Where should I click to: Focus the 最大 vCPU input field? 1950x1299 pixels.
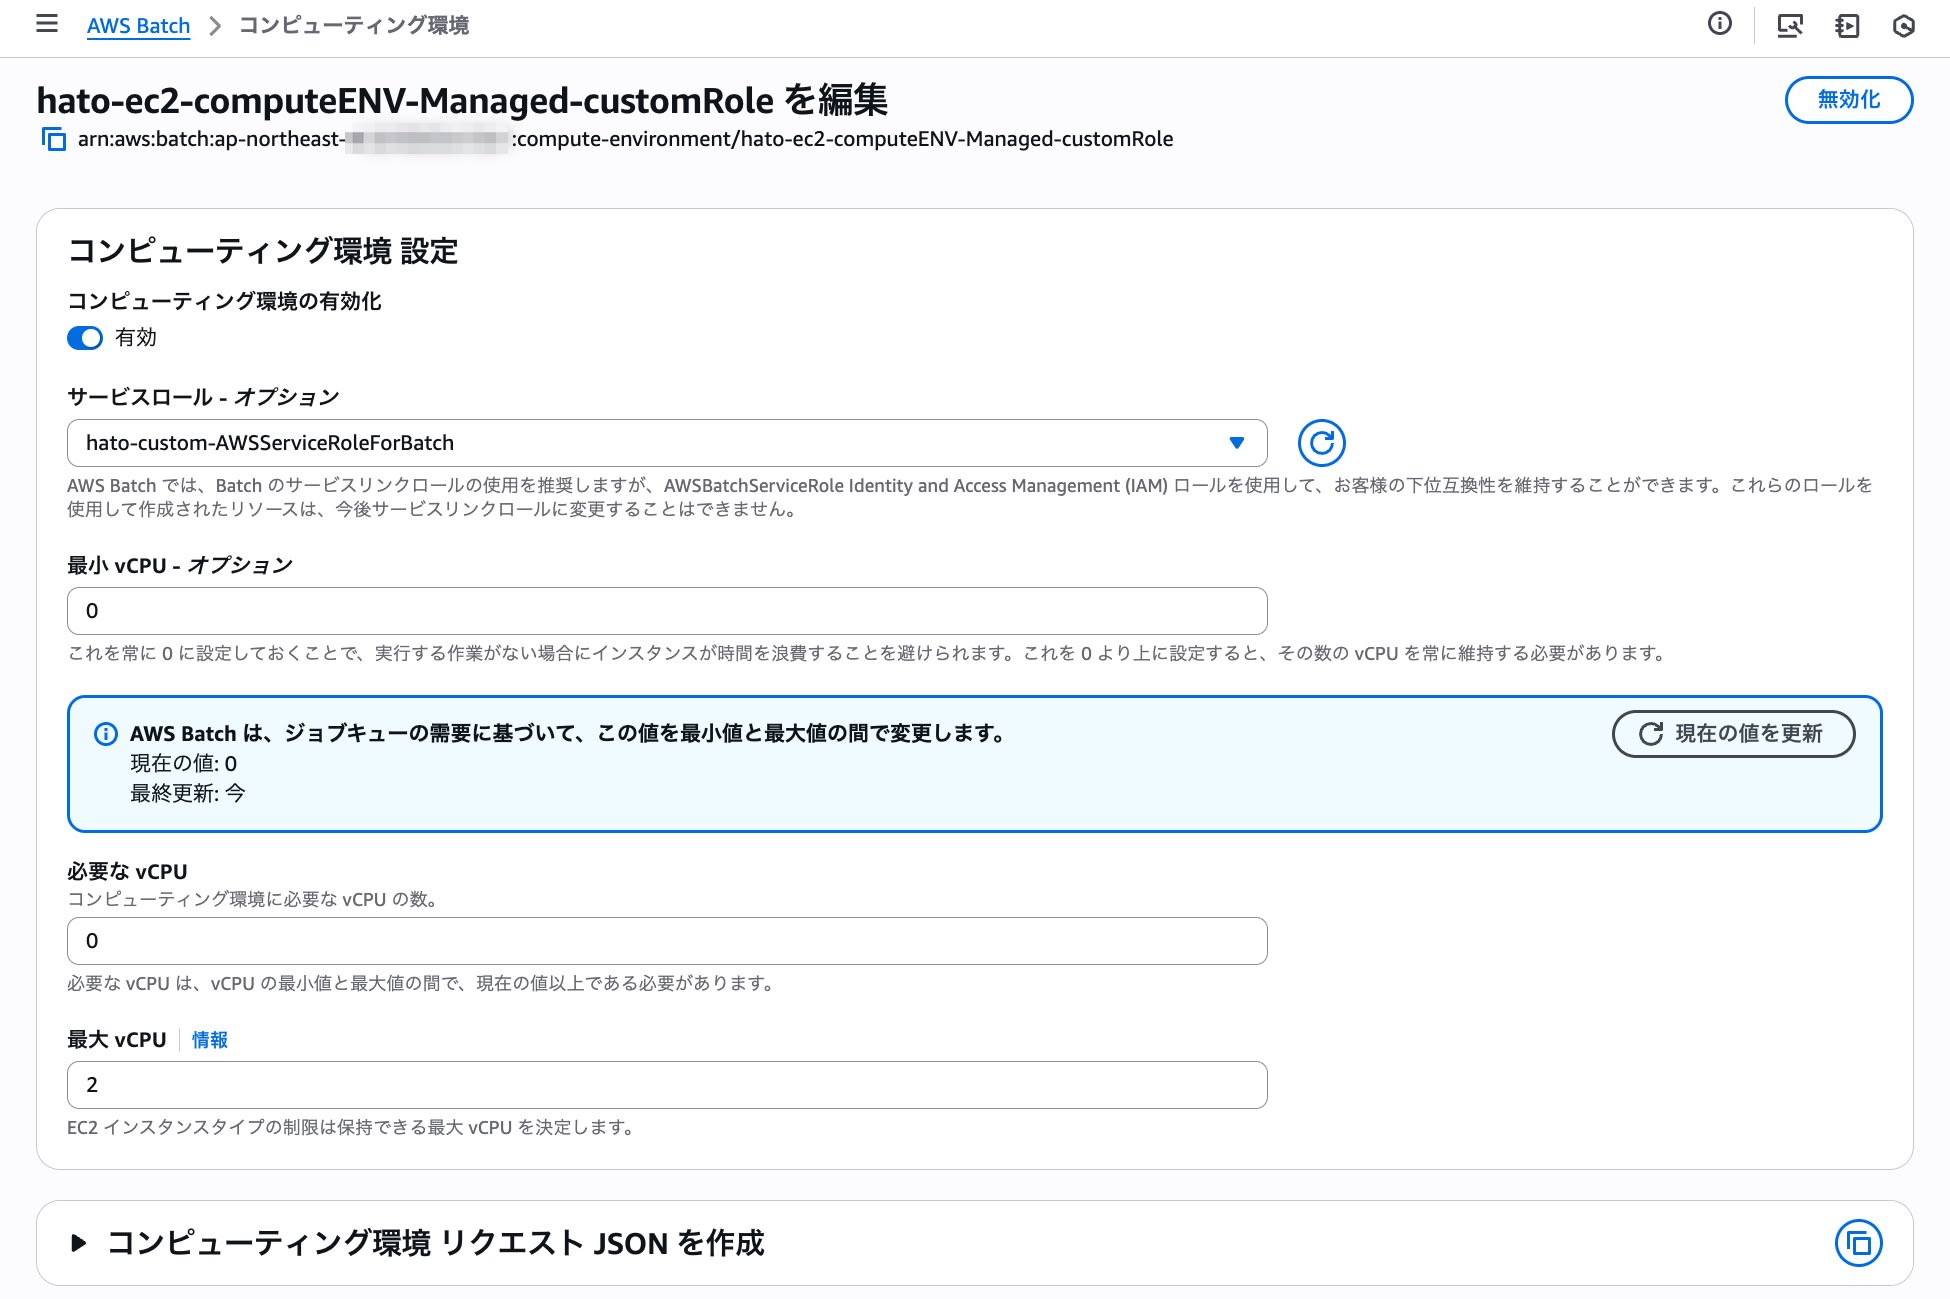coord(667,1085)
